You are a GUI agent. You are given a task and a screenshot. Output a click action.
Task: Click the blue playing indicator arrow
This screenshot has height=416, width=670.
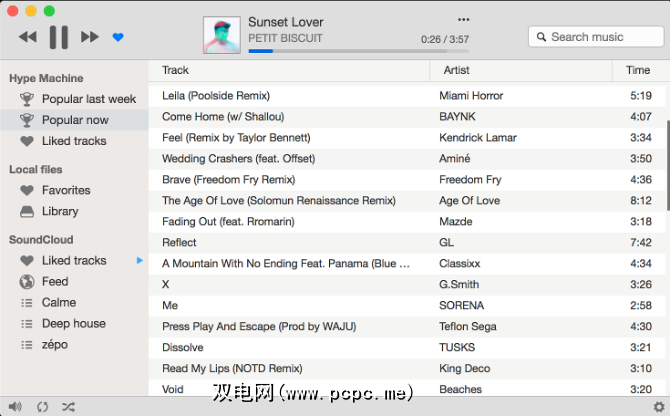click(x=139, y=261)
